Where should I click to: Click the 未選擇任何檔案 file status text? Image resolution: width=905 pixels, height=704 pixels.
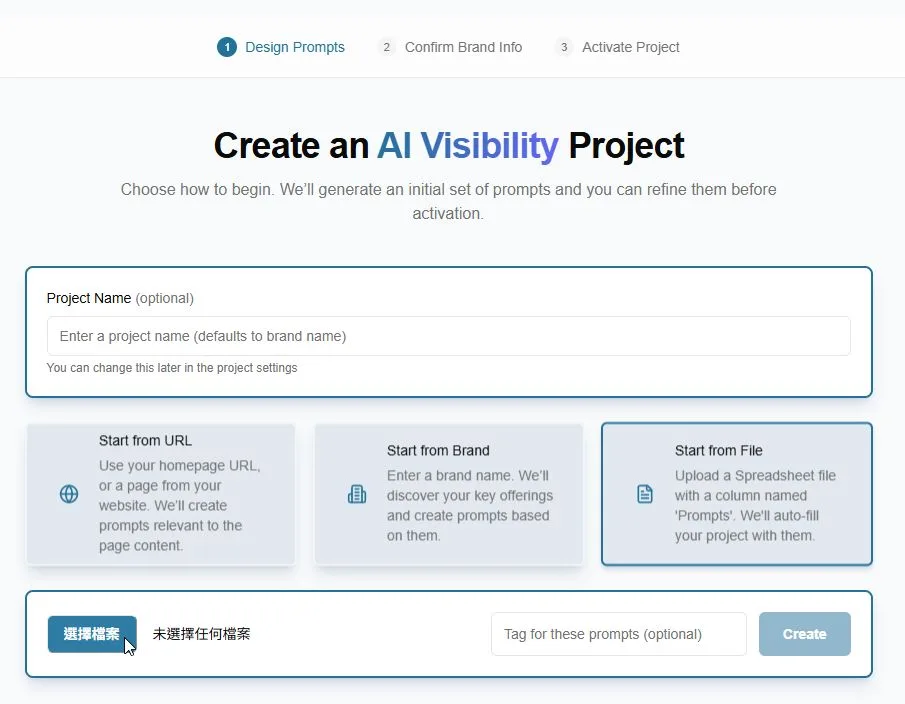click(x=201, y=634)
